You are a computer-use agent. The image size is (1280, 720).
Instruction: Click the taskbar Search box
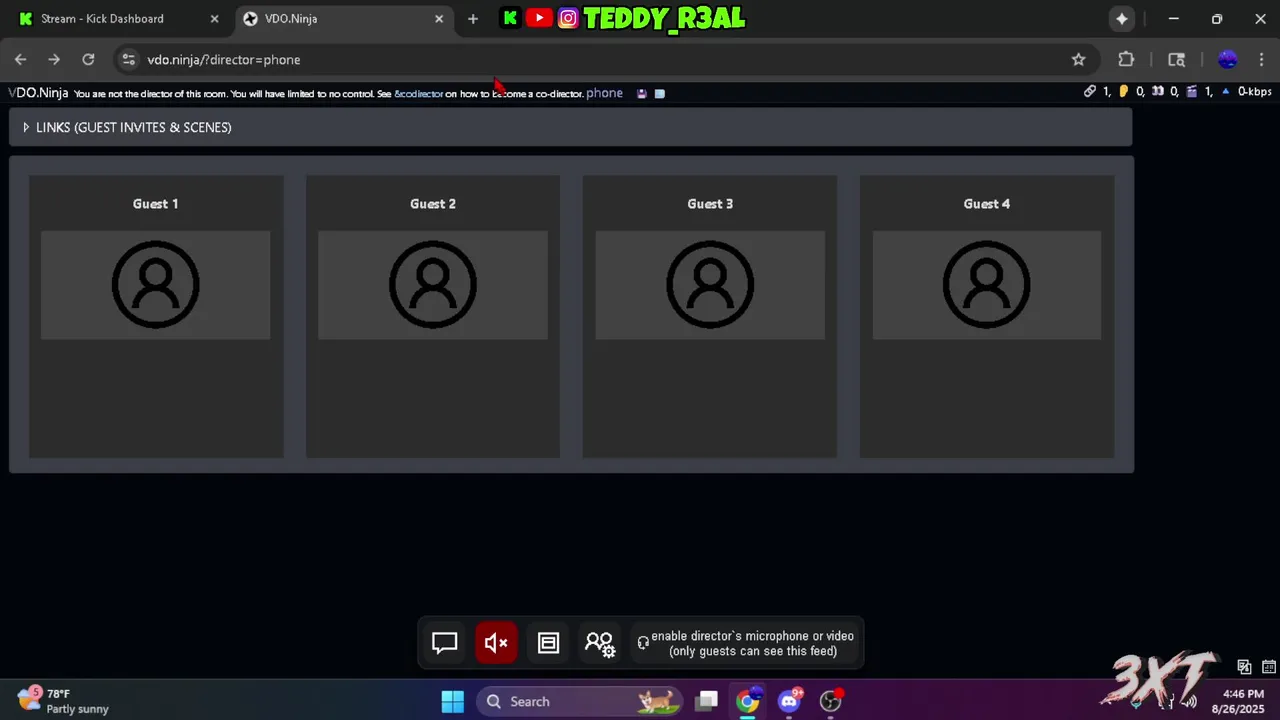click(x=578, y=702)
